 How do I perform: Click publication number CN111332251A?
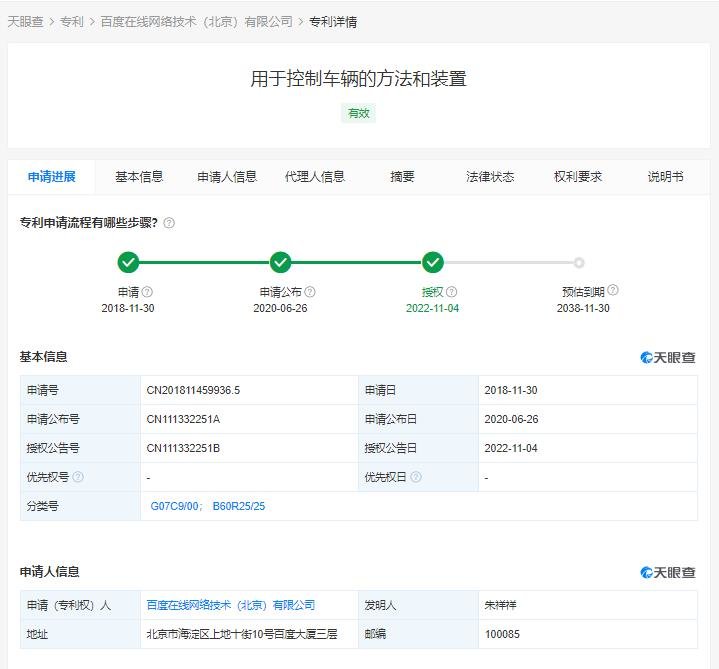coord(183,419)
